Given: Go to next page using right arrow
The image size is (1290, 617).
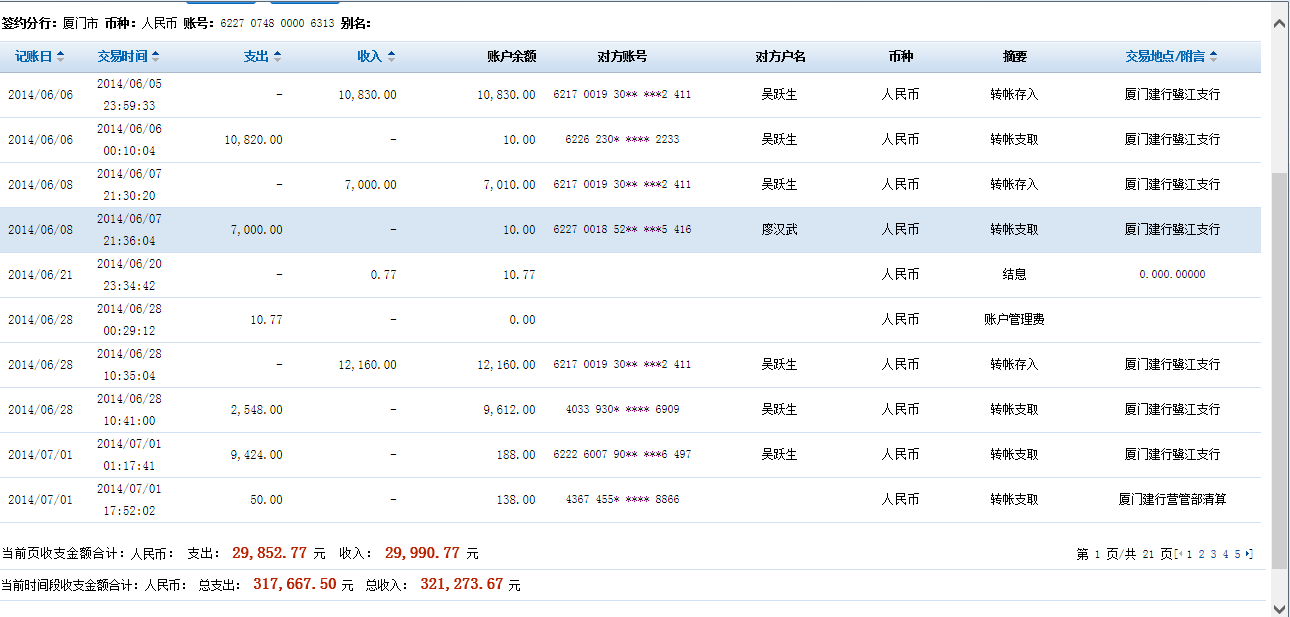Looking at the screenshot, I should coord(1249,554).
